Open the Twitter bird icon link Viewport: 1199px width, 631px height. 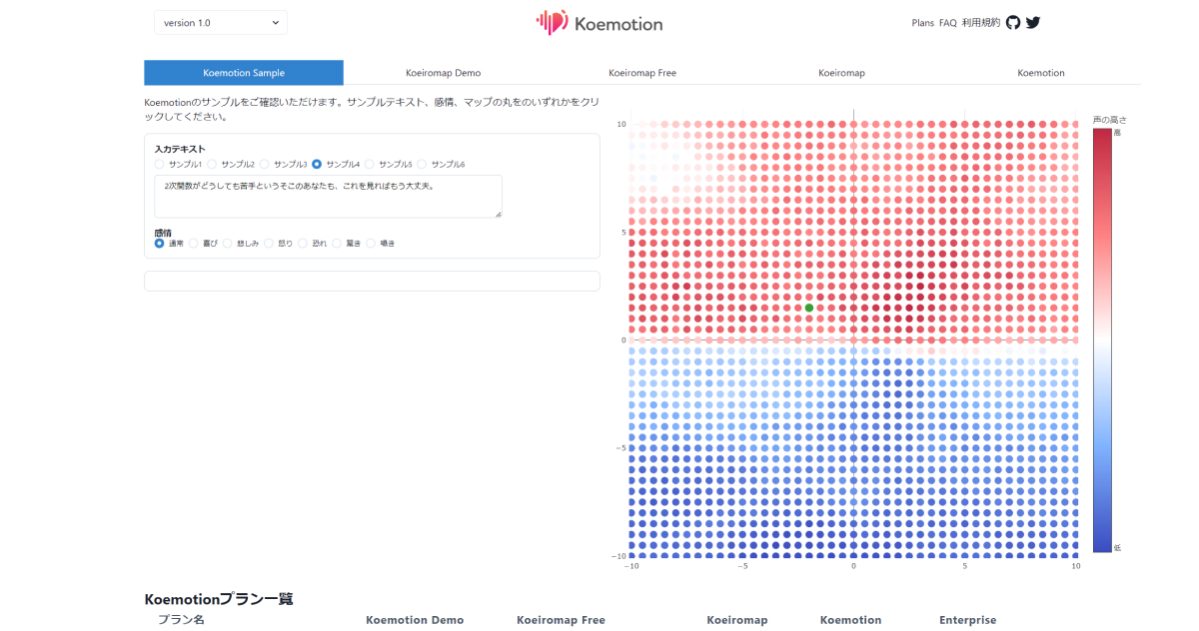tap(1033, 22)
